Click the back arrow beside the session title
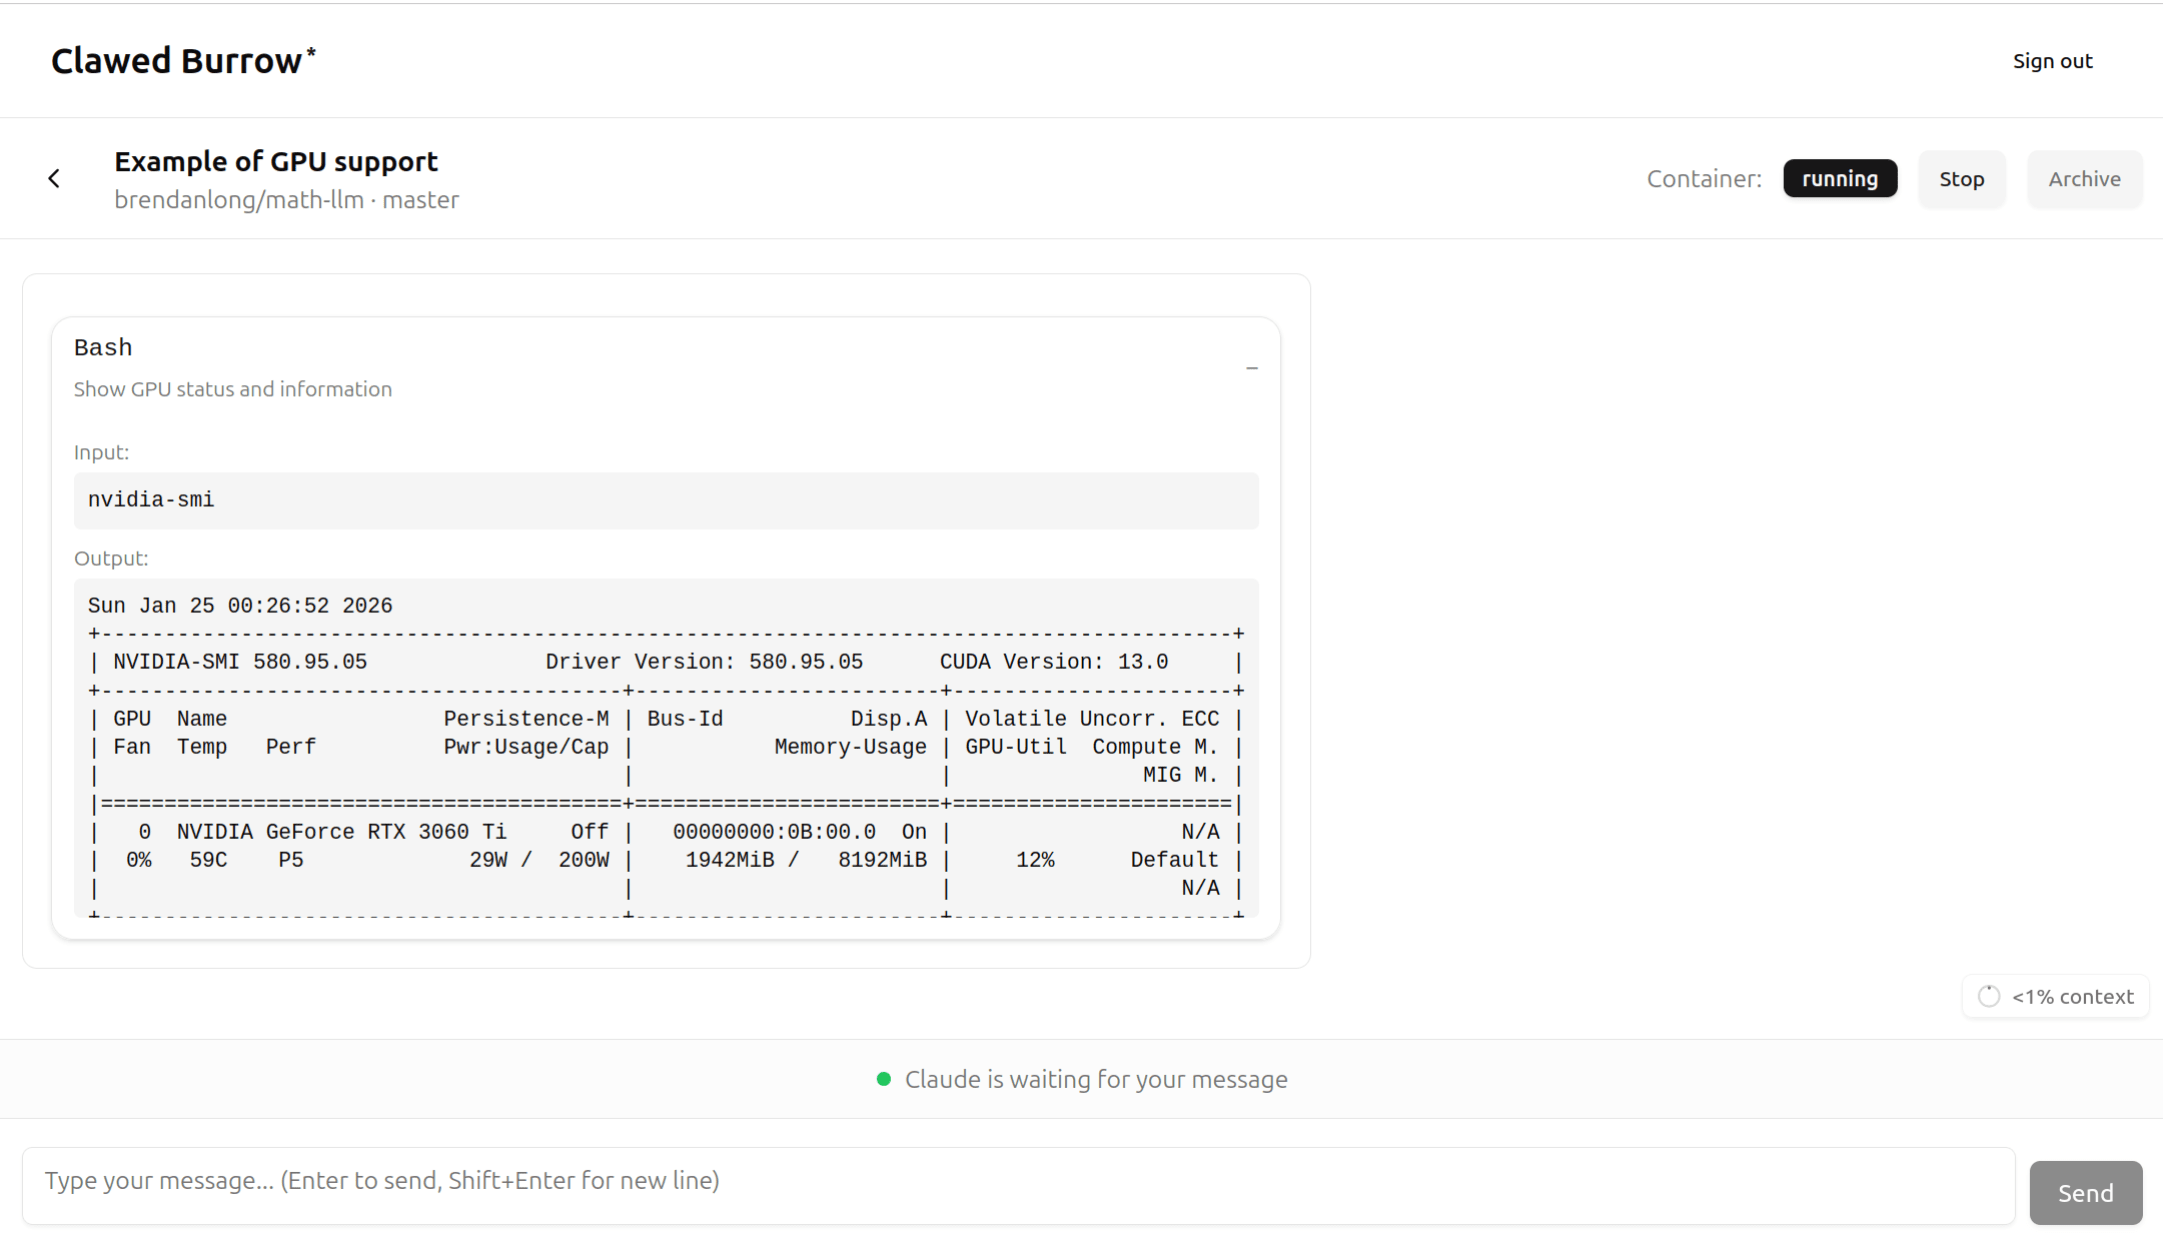The width and height of the screenshot is (2163, 1236). 54,179
